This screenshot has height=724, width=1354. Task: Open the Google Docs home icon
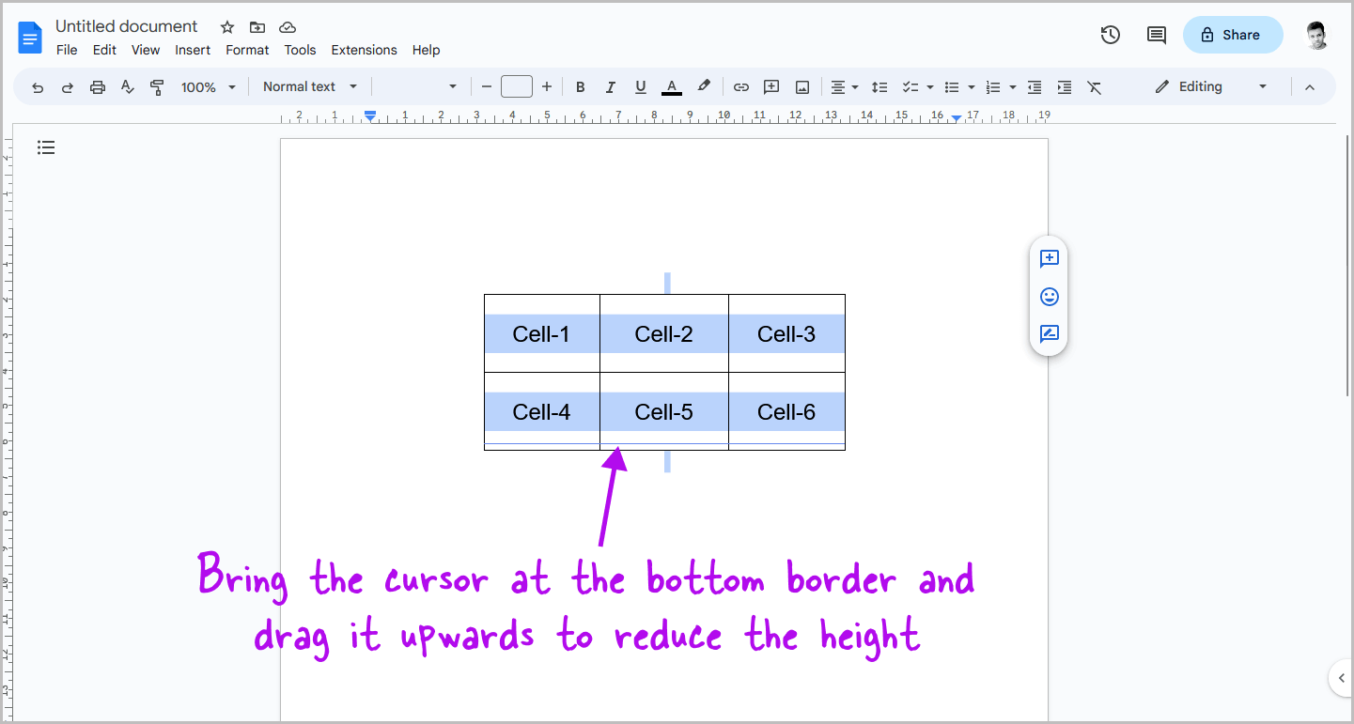(x=30, y=38)
